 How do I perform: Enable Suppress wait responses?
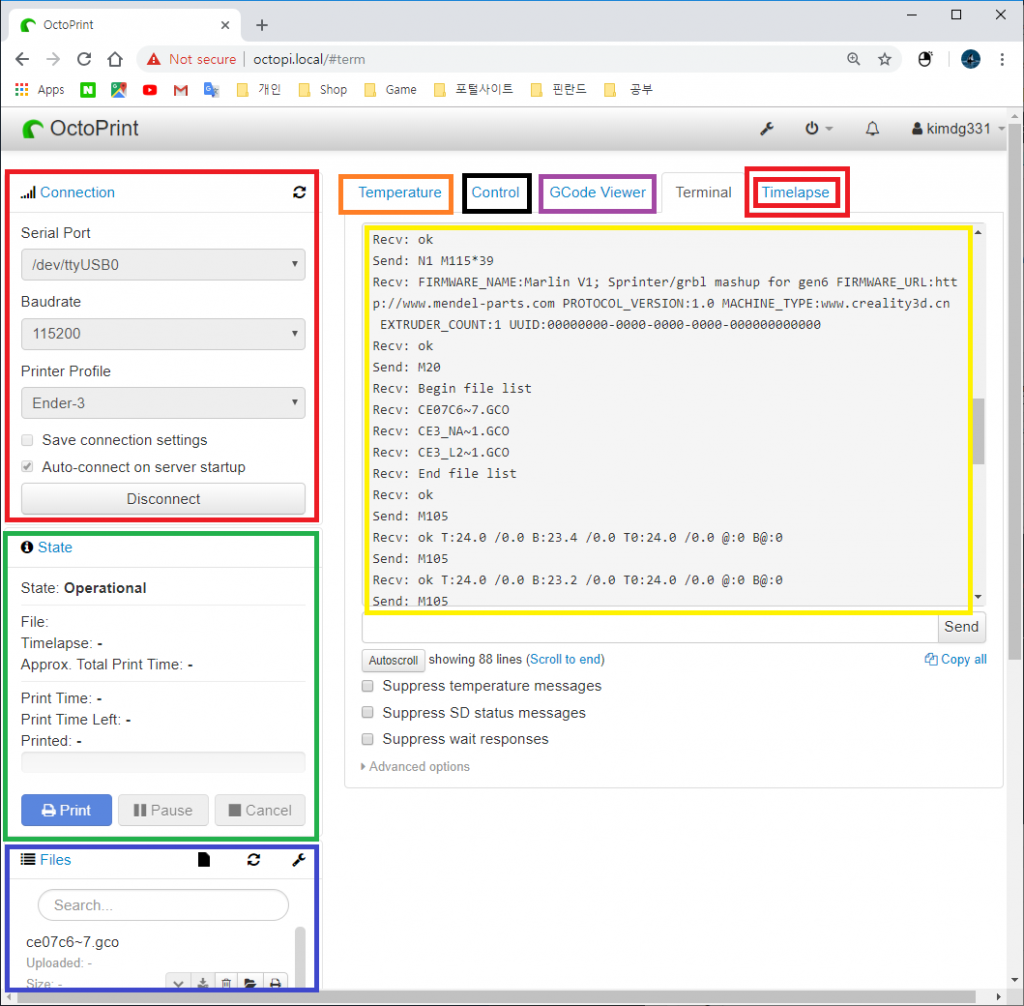point(368,739)
